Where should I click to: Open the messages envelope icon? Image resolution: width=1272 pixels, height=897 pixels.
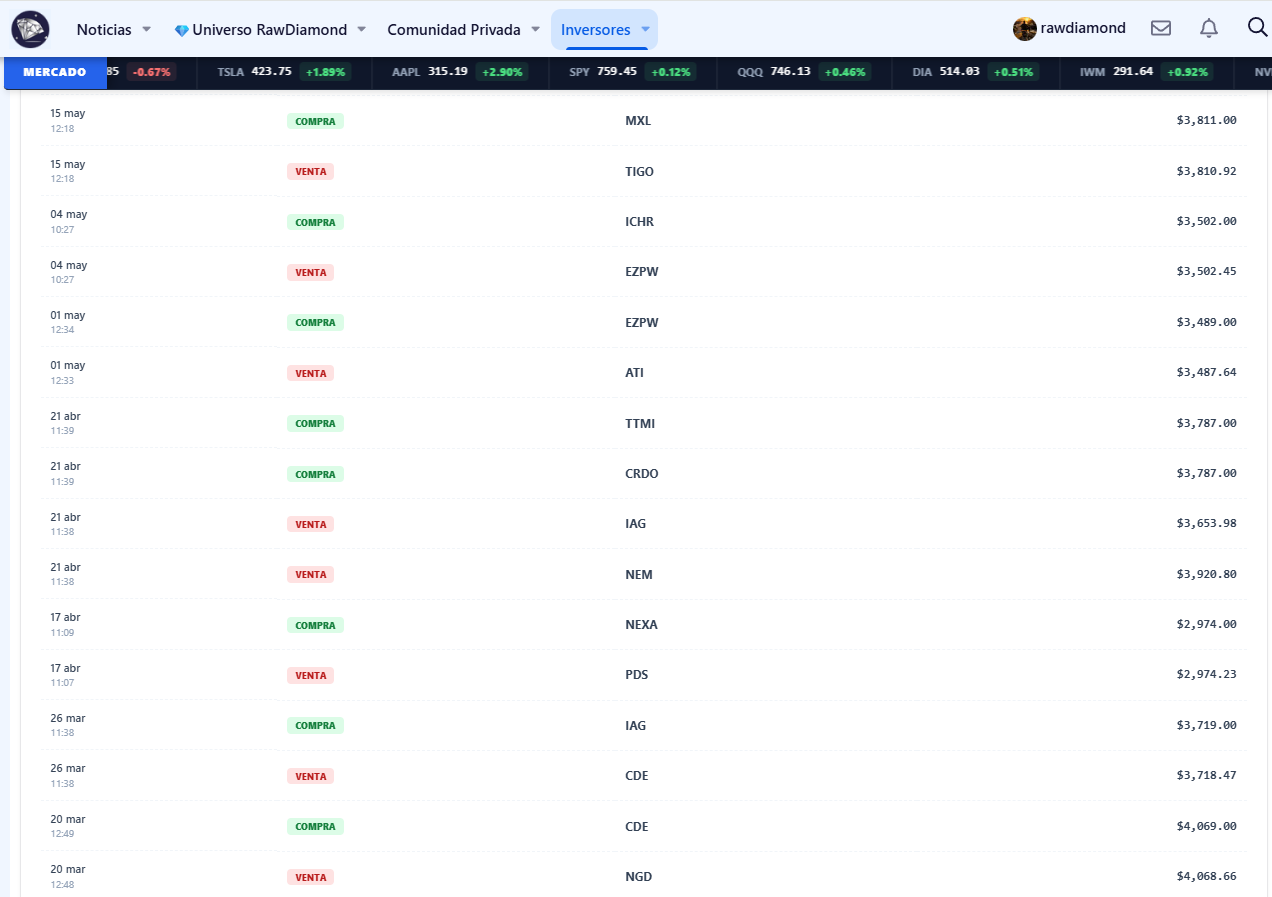point(1161,28)
